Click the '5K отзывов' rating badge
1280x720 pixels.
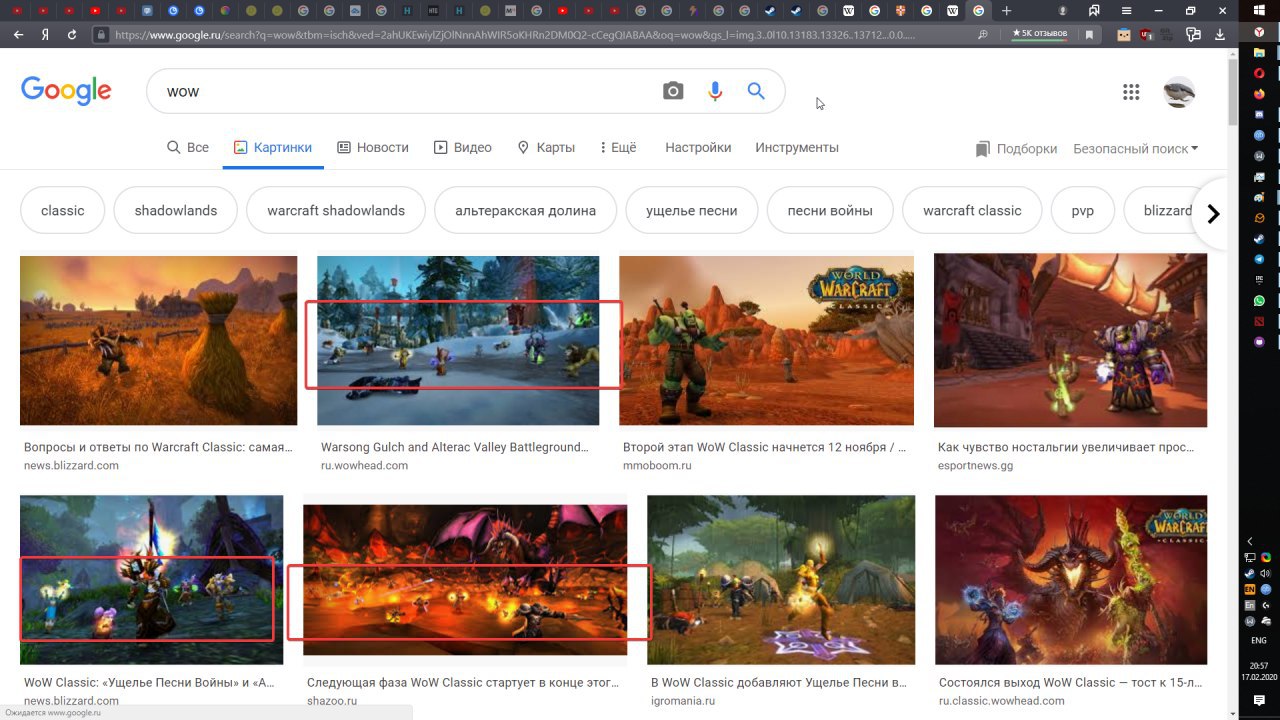(x=1040, y=33)
